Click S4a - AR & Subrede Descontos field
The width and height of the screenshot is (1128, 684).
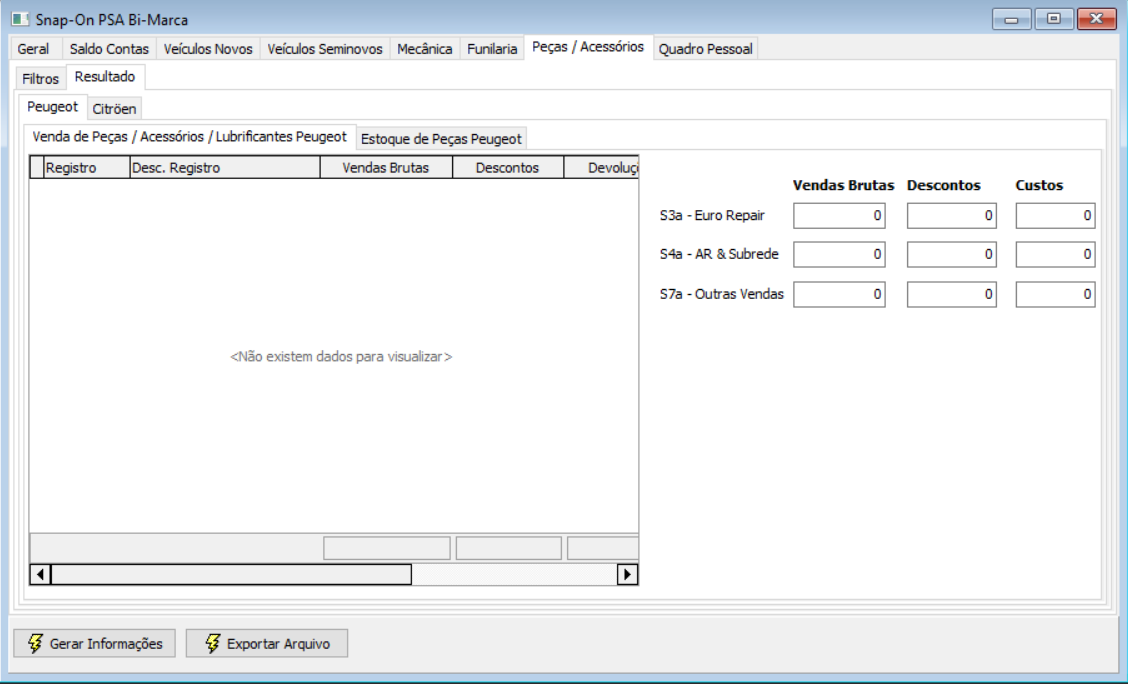pos(951,255)
